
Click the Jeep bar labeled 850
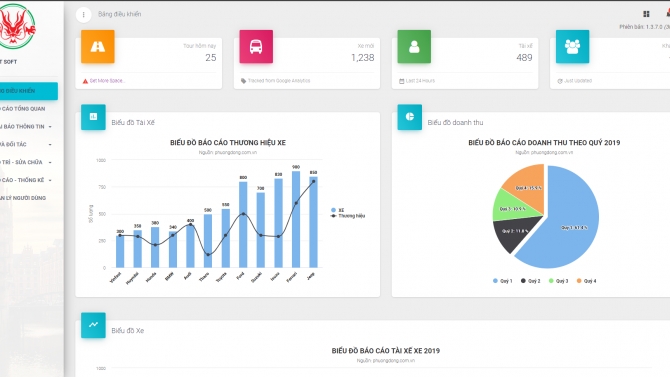tap(313, 222)
